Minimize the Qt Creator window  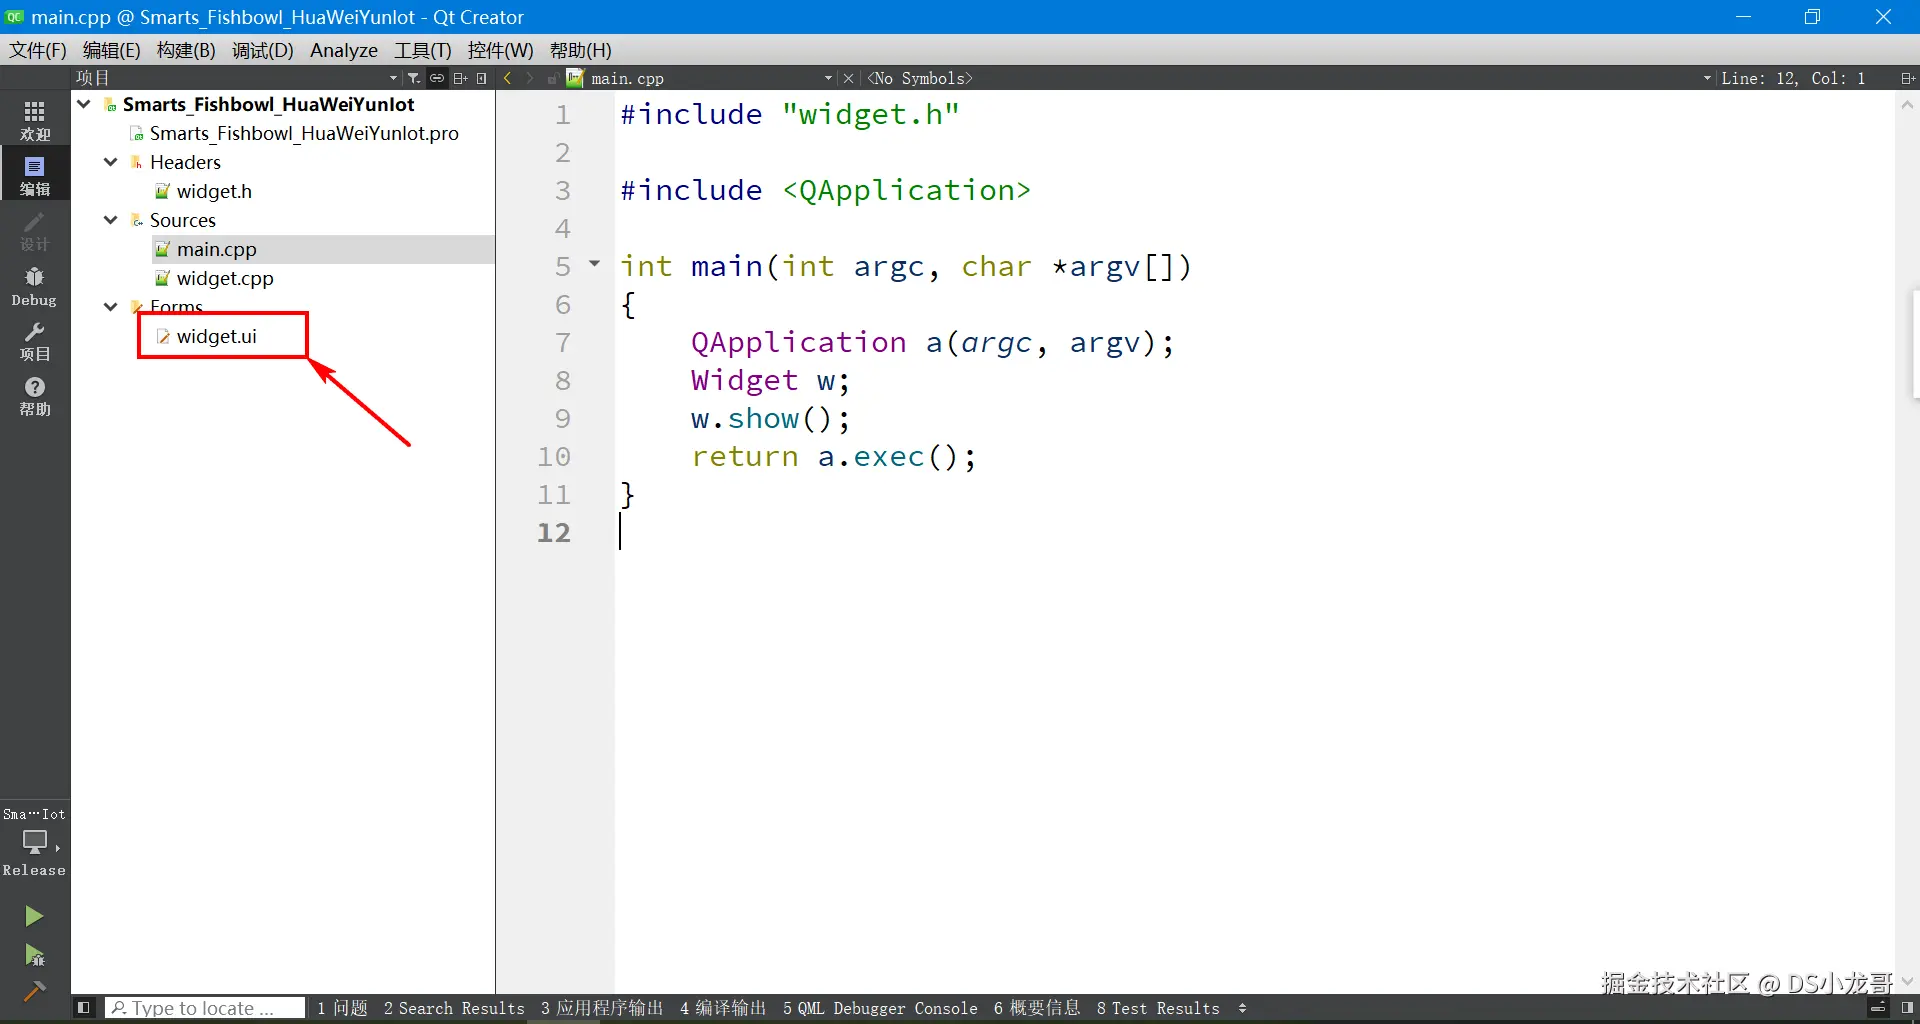[x=1744, y=17]
